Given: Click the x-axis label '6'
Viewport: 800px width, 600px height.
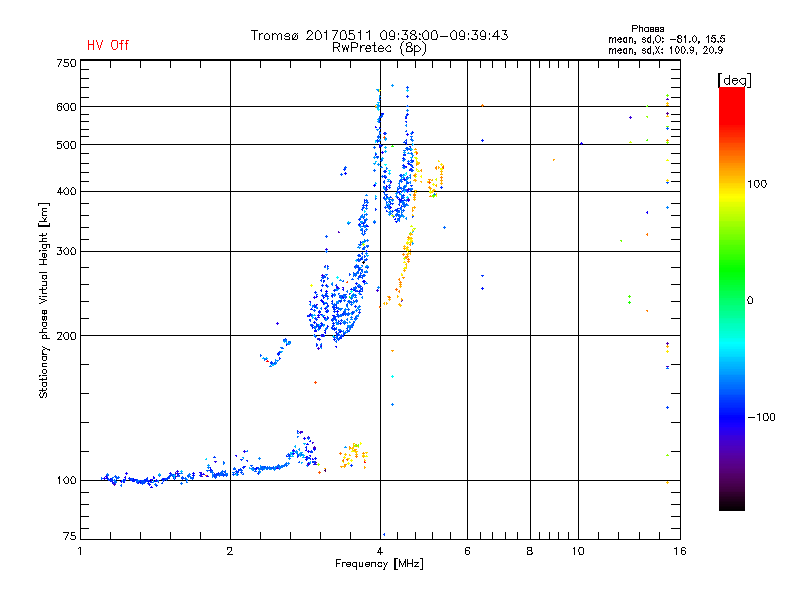Looking at the screenshot, I should tap(467, 551).
